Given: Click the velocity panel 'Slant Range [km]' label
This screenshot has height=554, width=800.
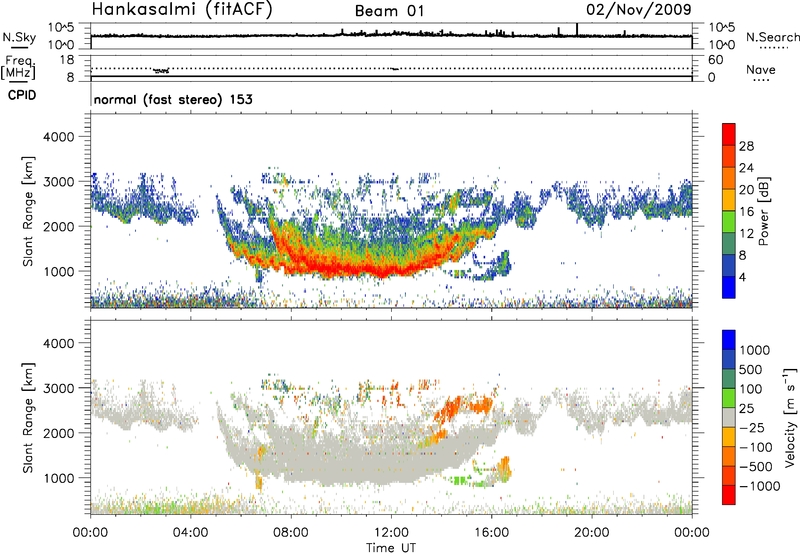Looking at the screenshot, I should tap(28, 418).
